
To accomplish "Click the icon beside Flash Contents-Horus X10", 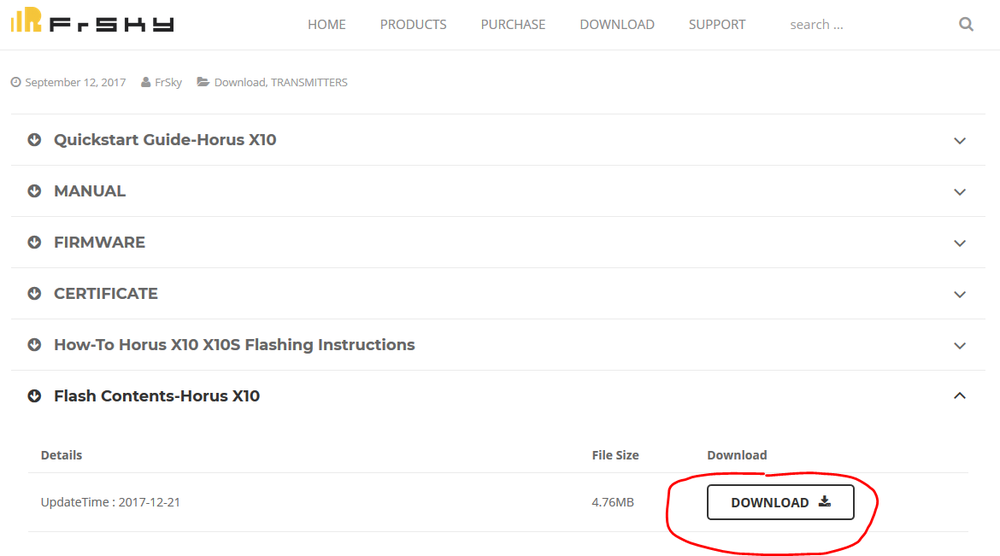I will (x=34, y=396).
